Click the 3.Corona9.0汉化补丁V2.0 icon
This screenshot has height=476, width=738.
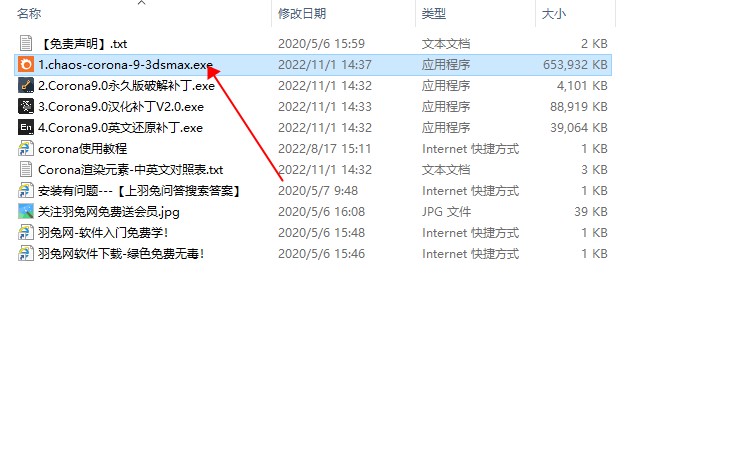26,106
